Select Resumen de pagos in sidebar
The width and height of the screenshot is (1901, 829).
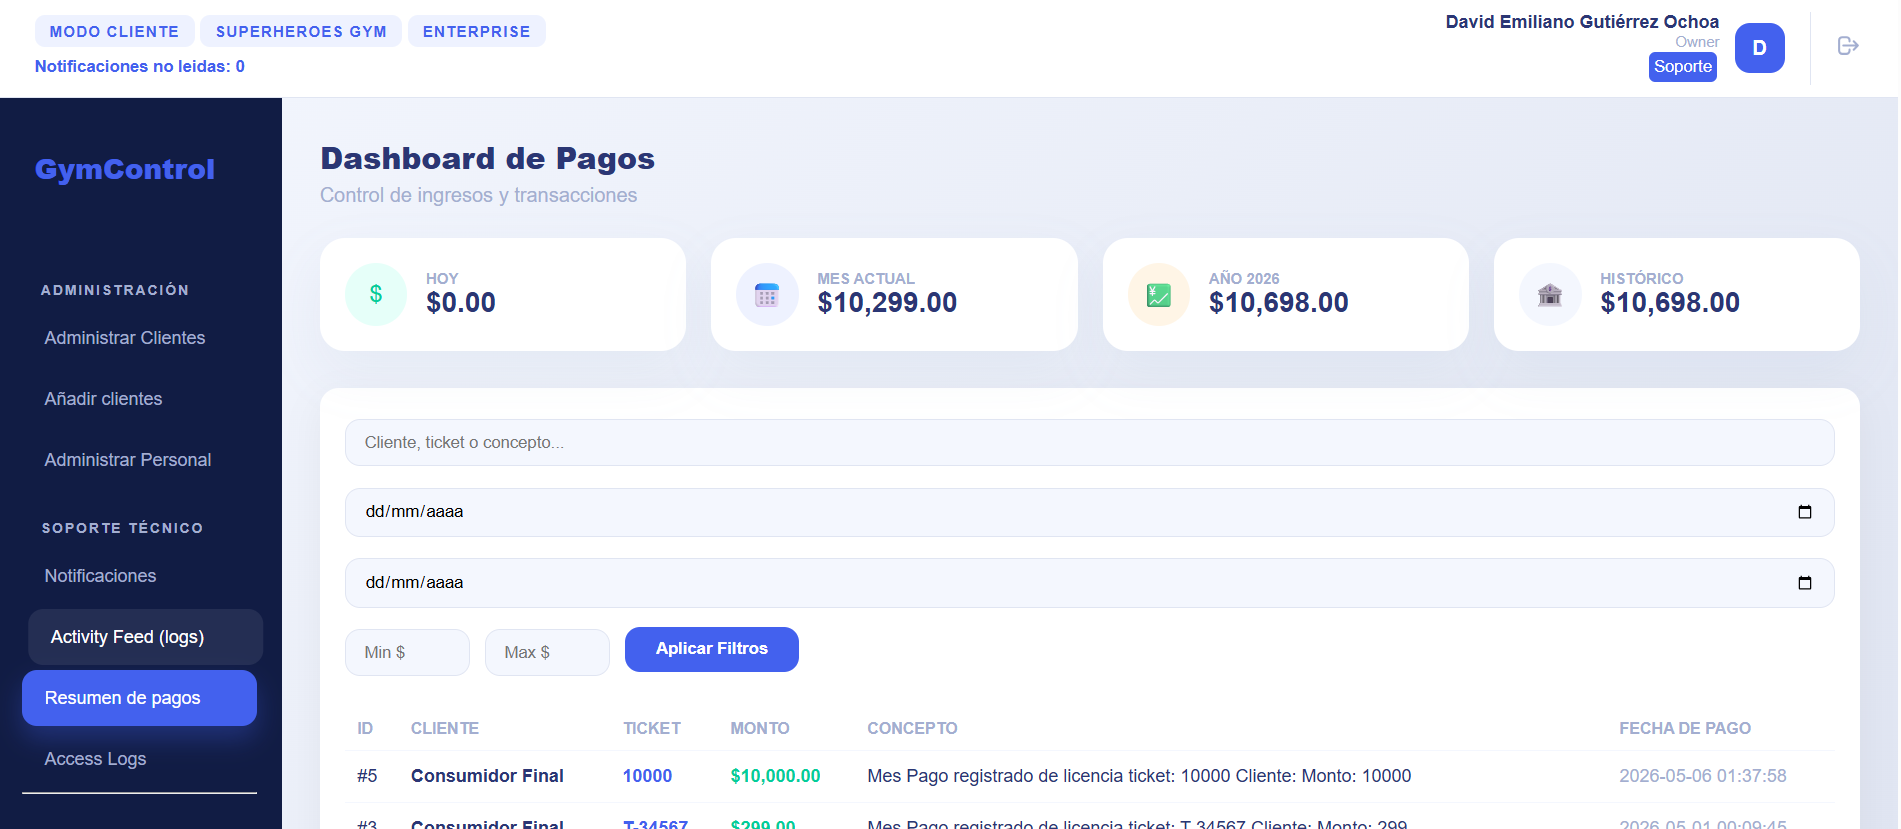click(x=139, y=698)
